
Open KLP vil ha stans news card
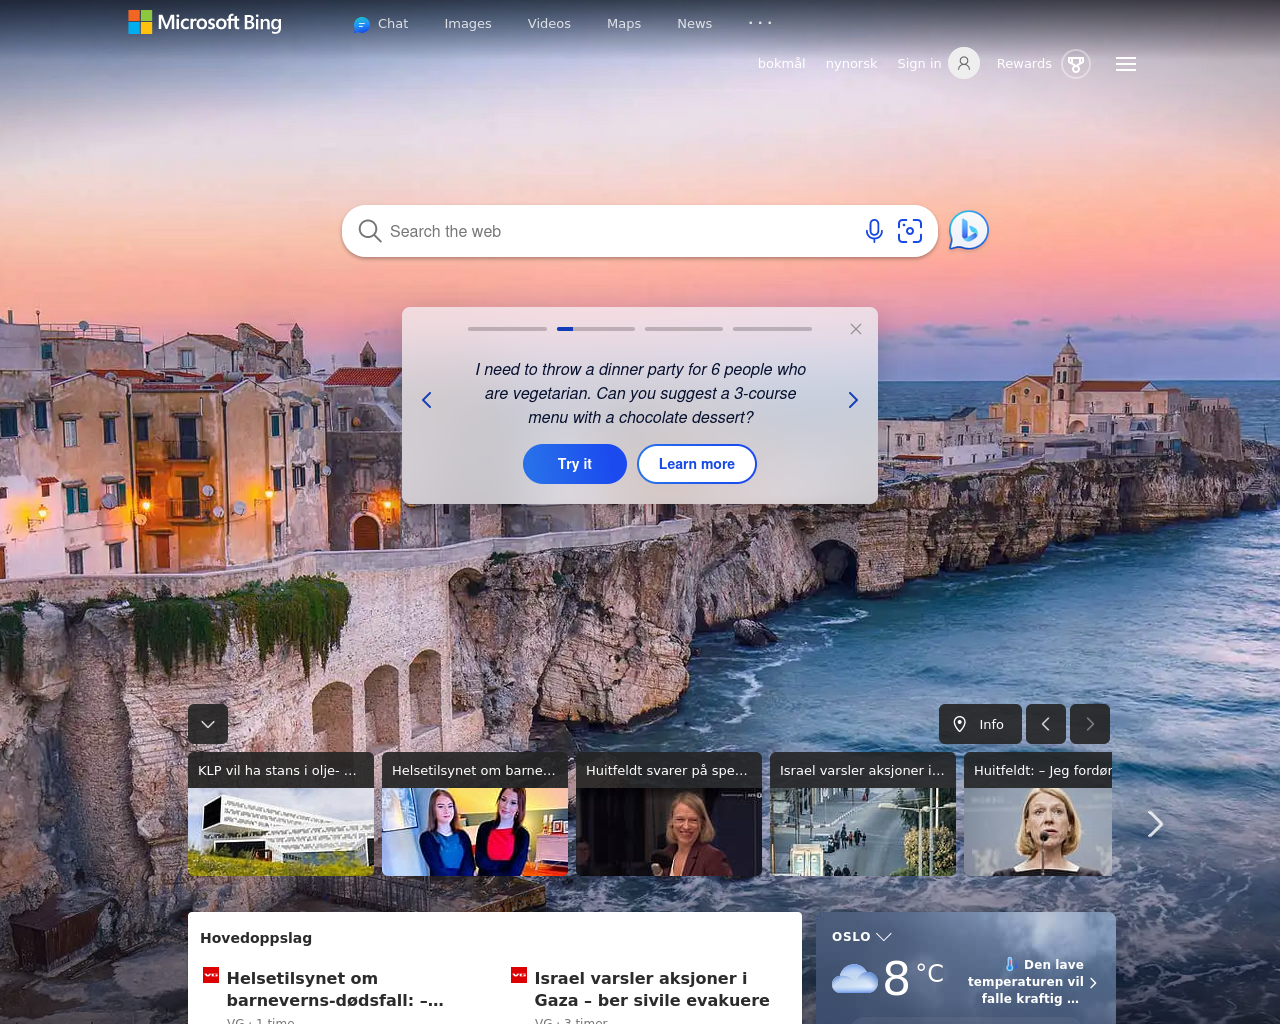(x=281, y=814)
